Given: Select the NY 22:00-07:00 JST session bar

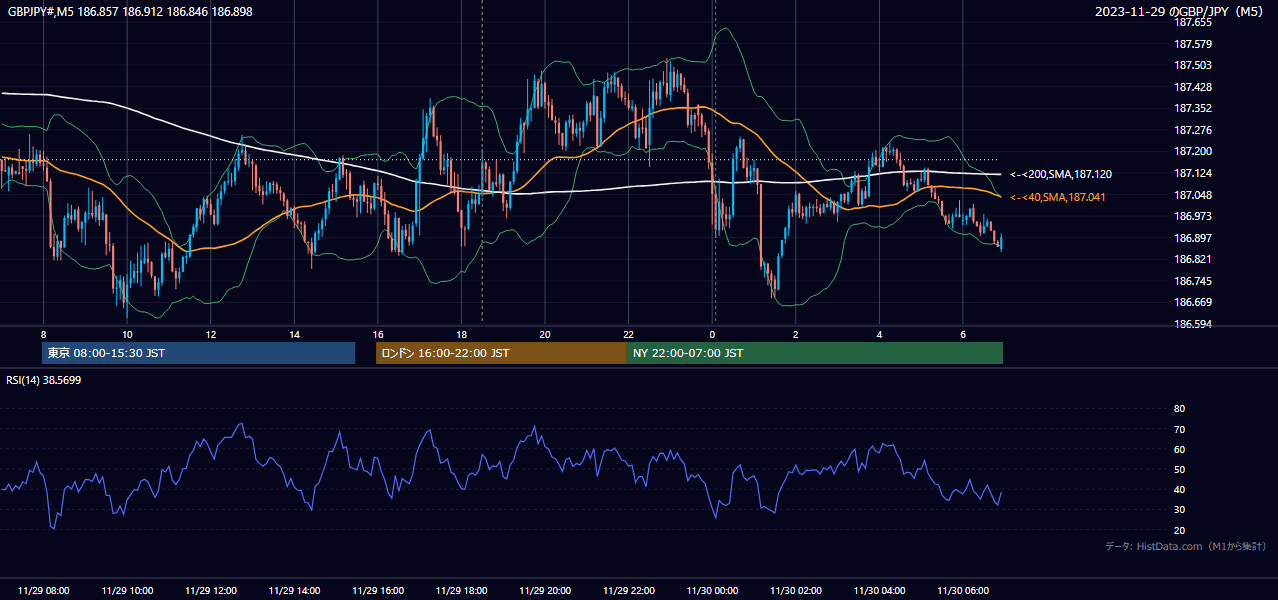Looking at the screenshot, I should click(x=815, y=353).
